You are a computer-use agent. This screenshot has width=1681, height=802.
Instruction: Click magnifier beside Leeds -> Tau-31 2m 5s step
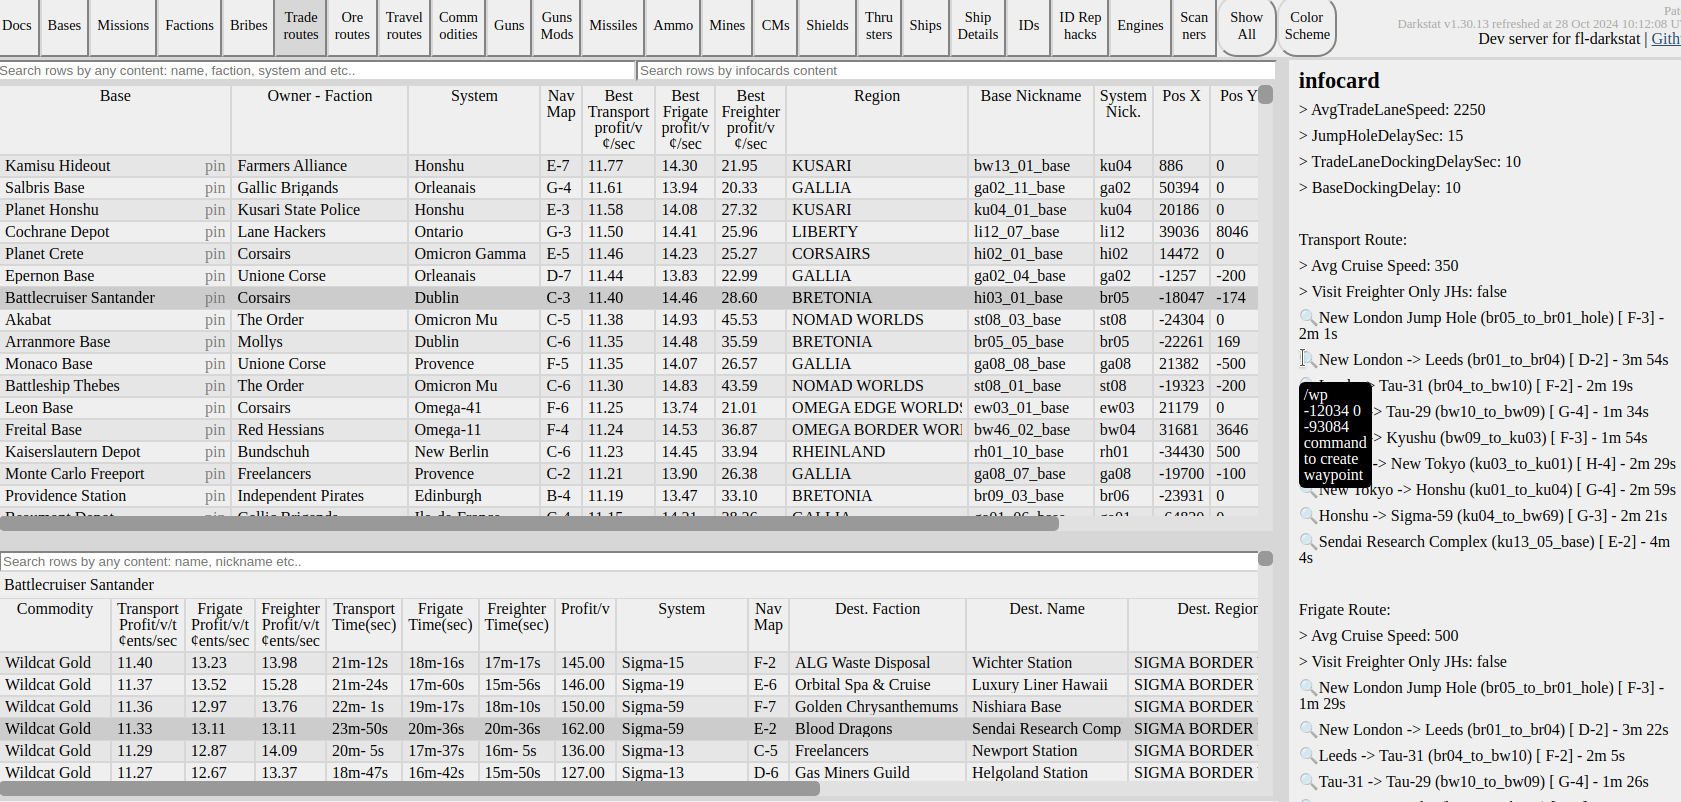point(1308,756)
